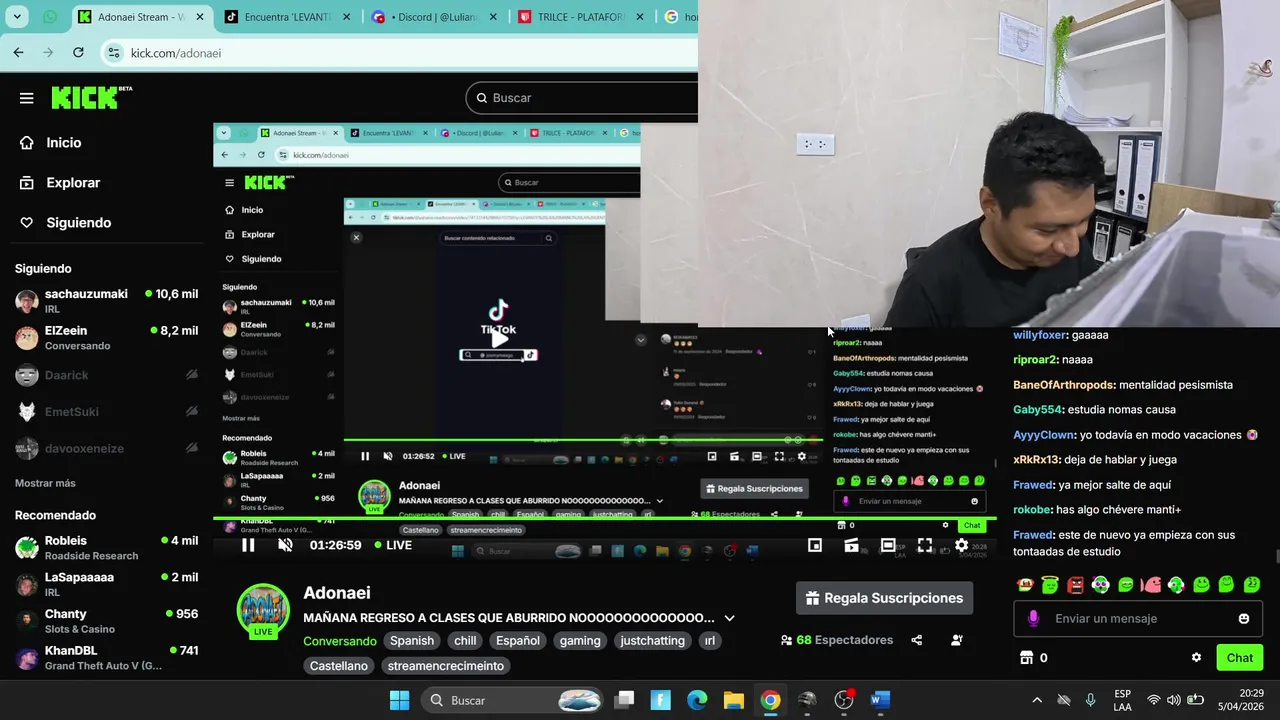1280x720 pixels.
Task: Click the Kick logo
Action: pyautogui.click(x=91, y=97)
